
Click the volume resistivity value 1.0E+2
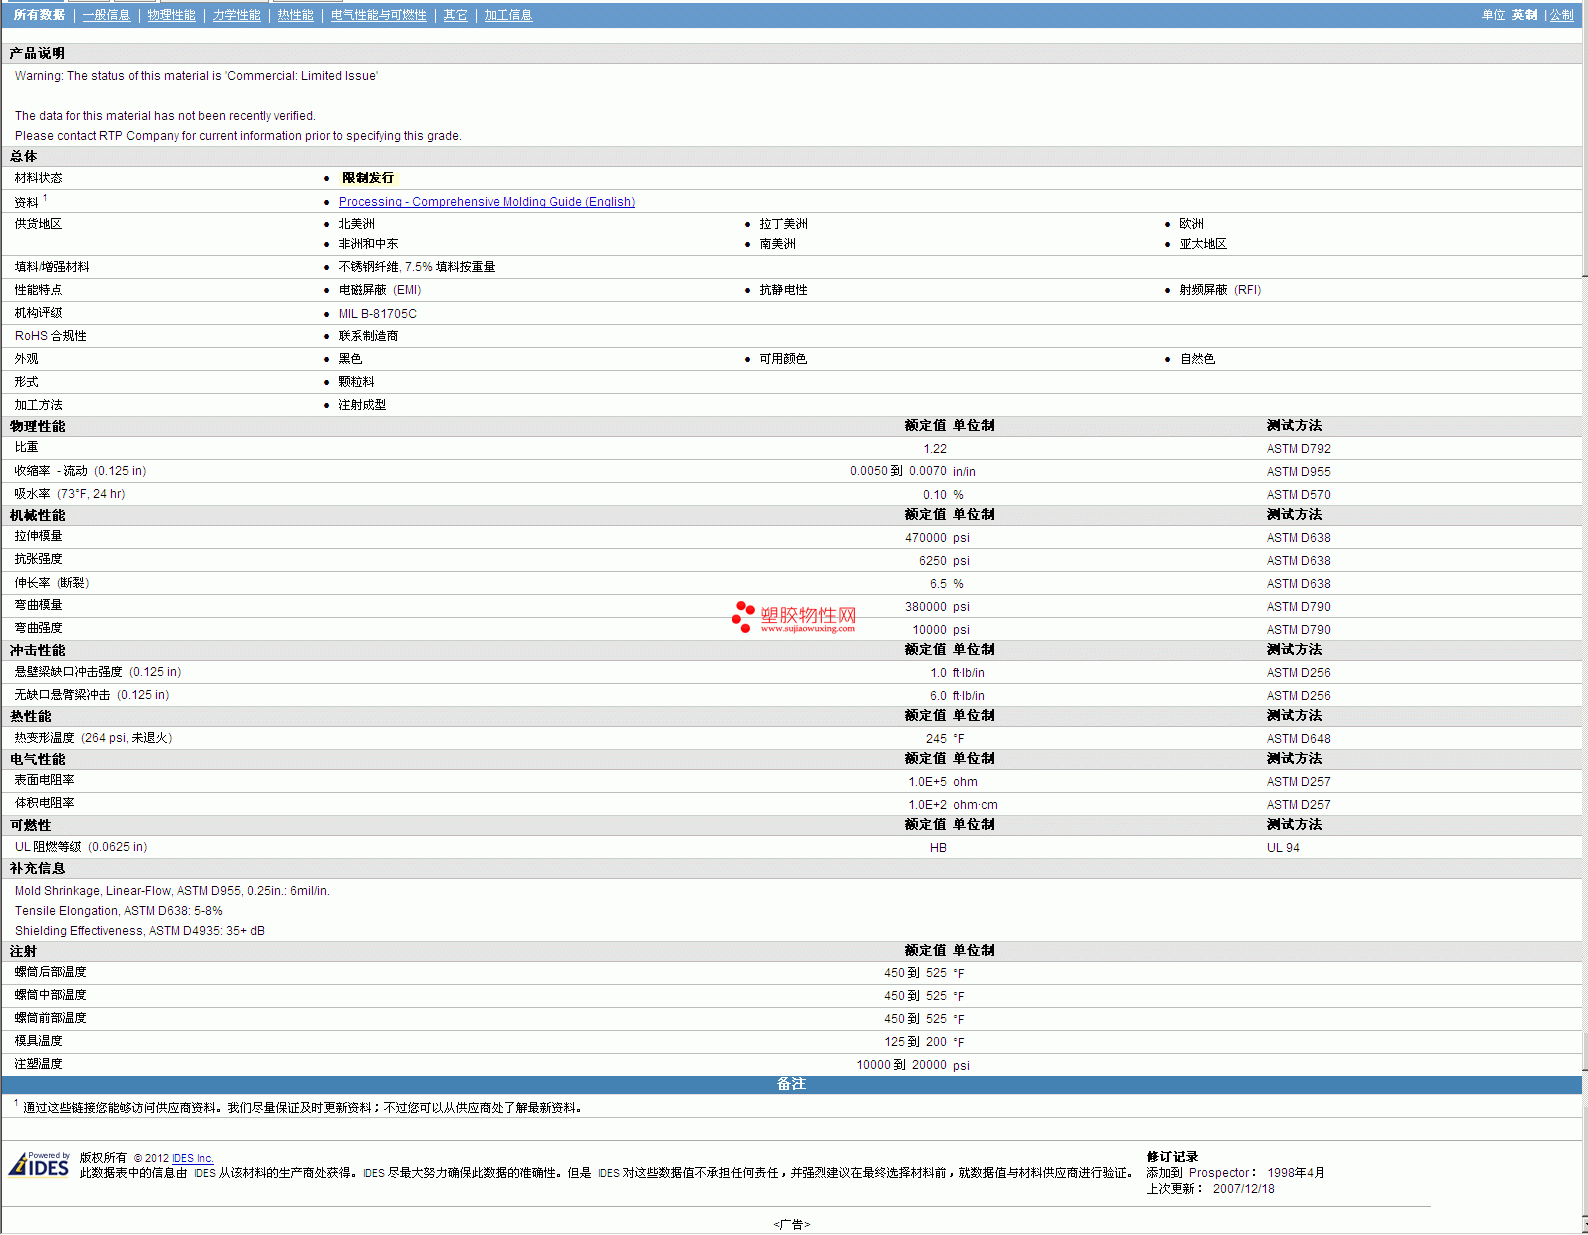coord(927,805)
